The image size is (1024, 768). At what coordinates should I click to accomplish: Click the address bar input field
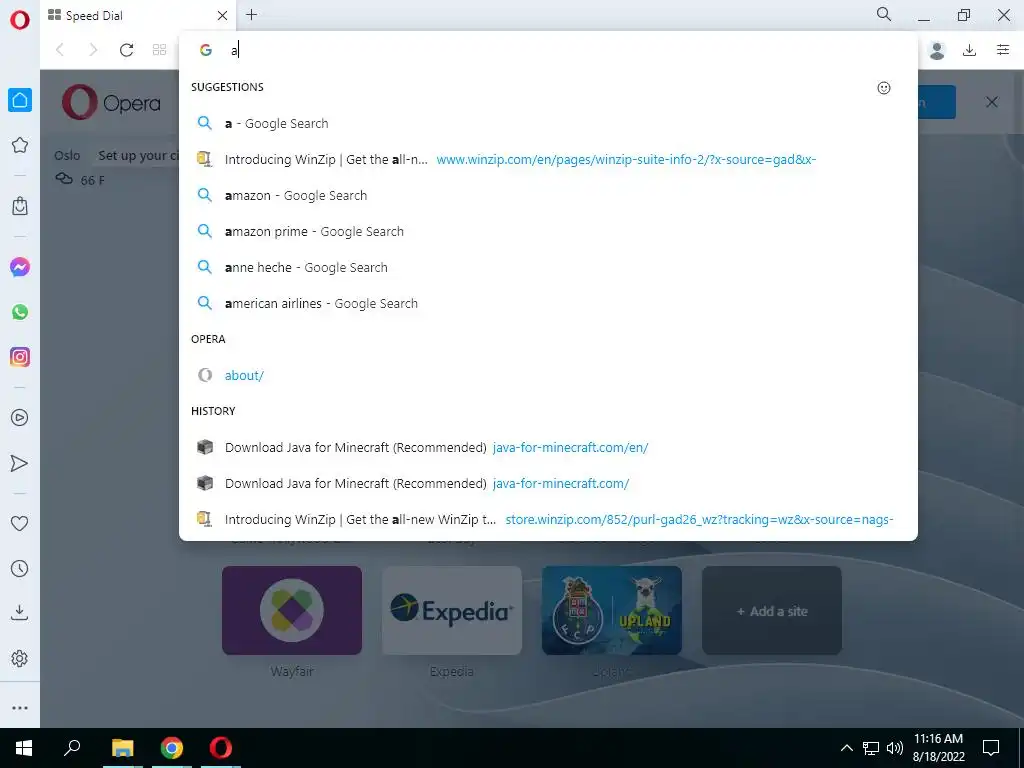[549, 50]
